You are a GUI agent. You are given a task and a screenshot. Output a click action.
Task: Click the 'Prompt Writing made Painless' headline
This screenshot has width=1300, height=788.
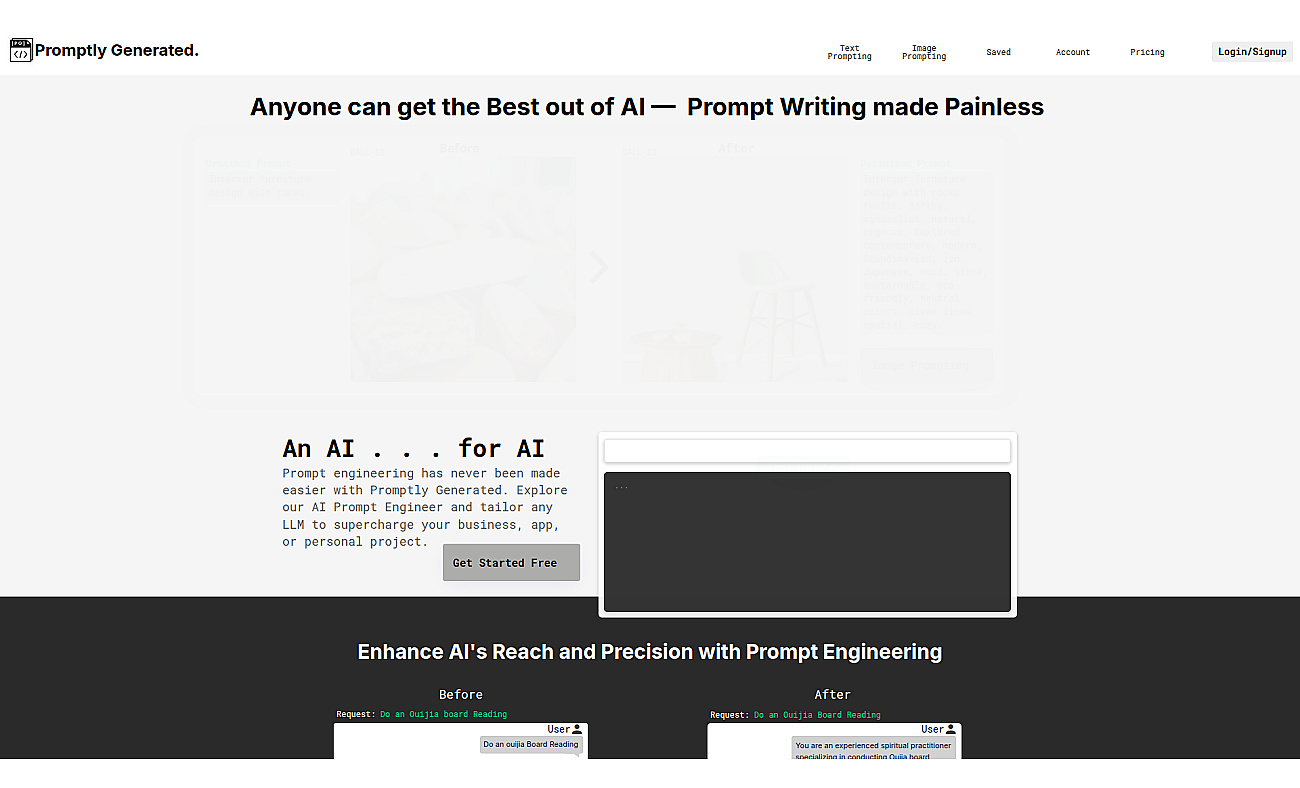866,107
